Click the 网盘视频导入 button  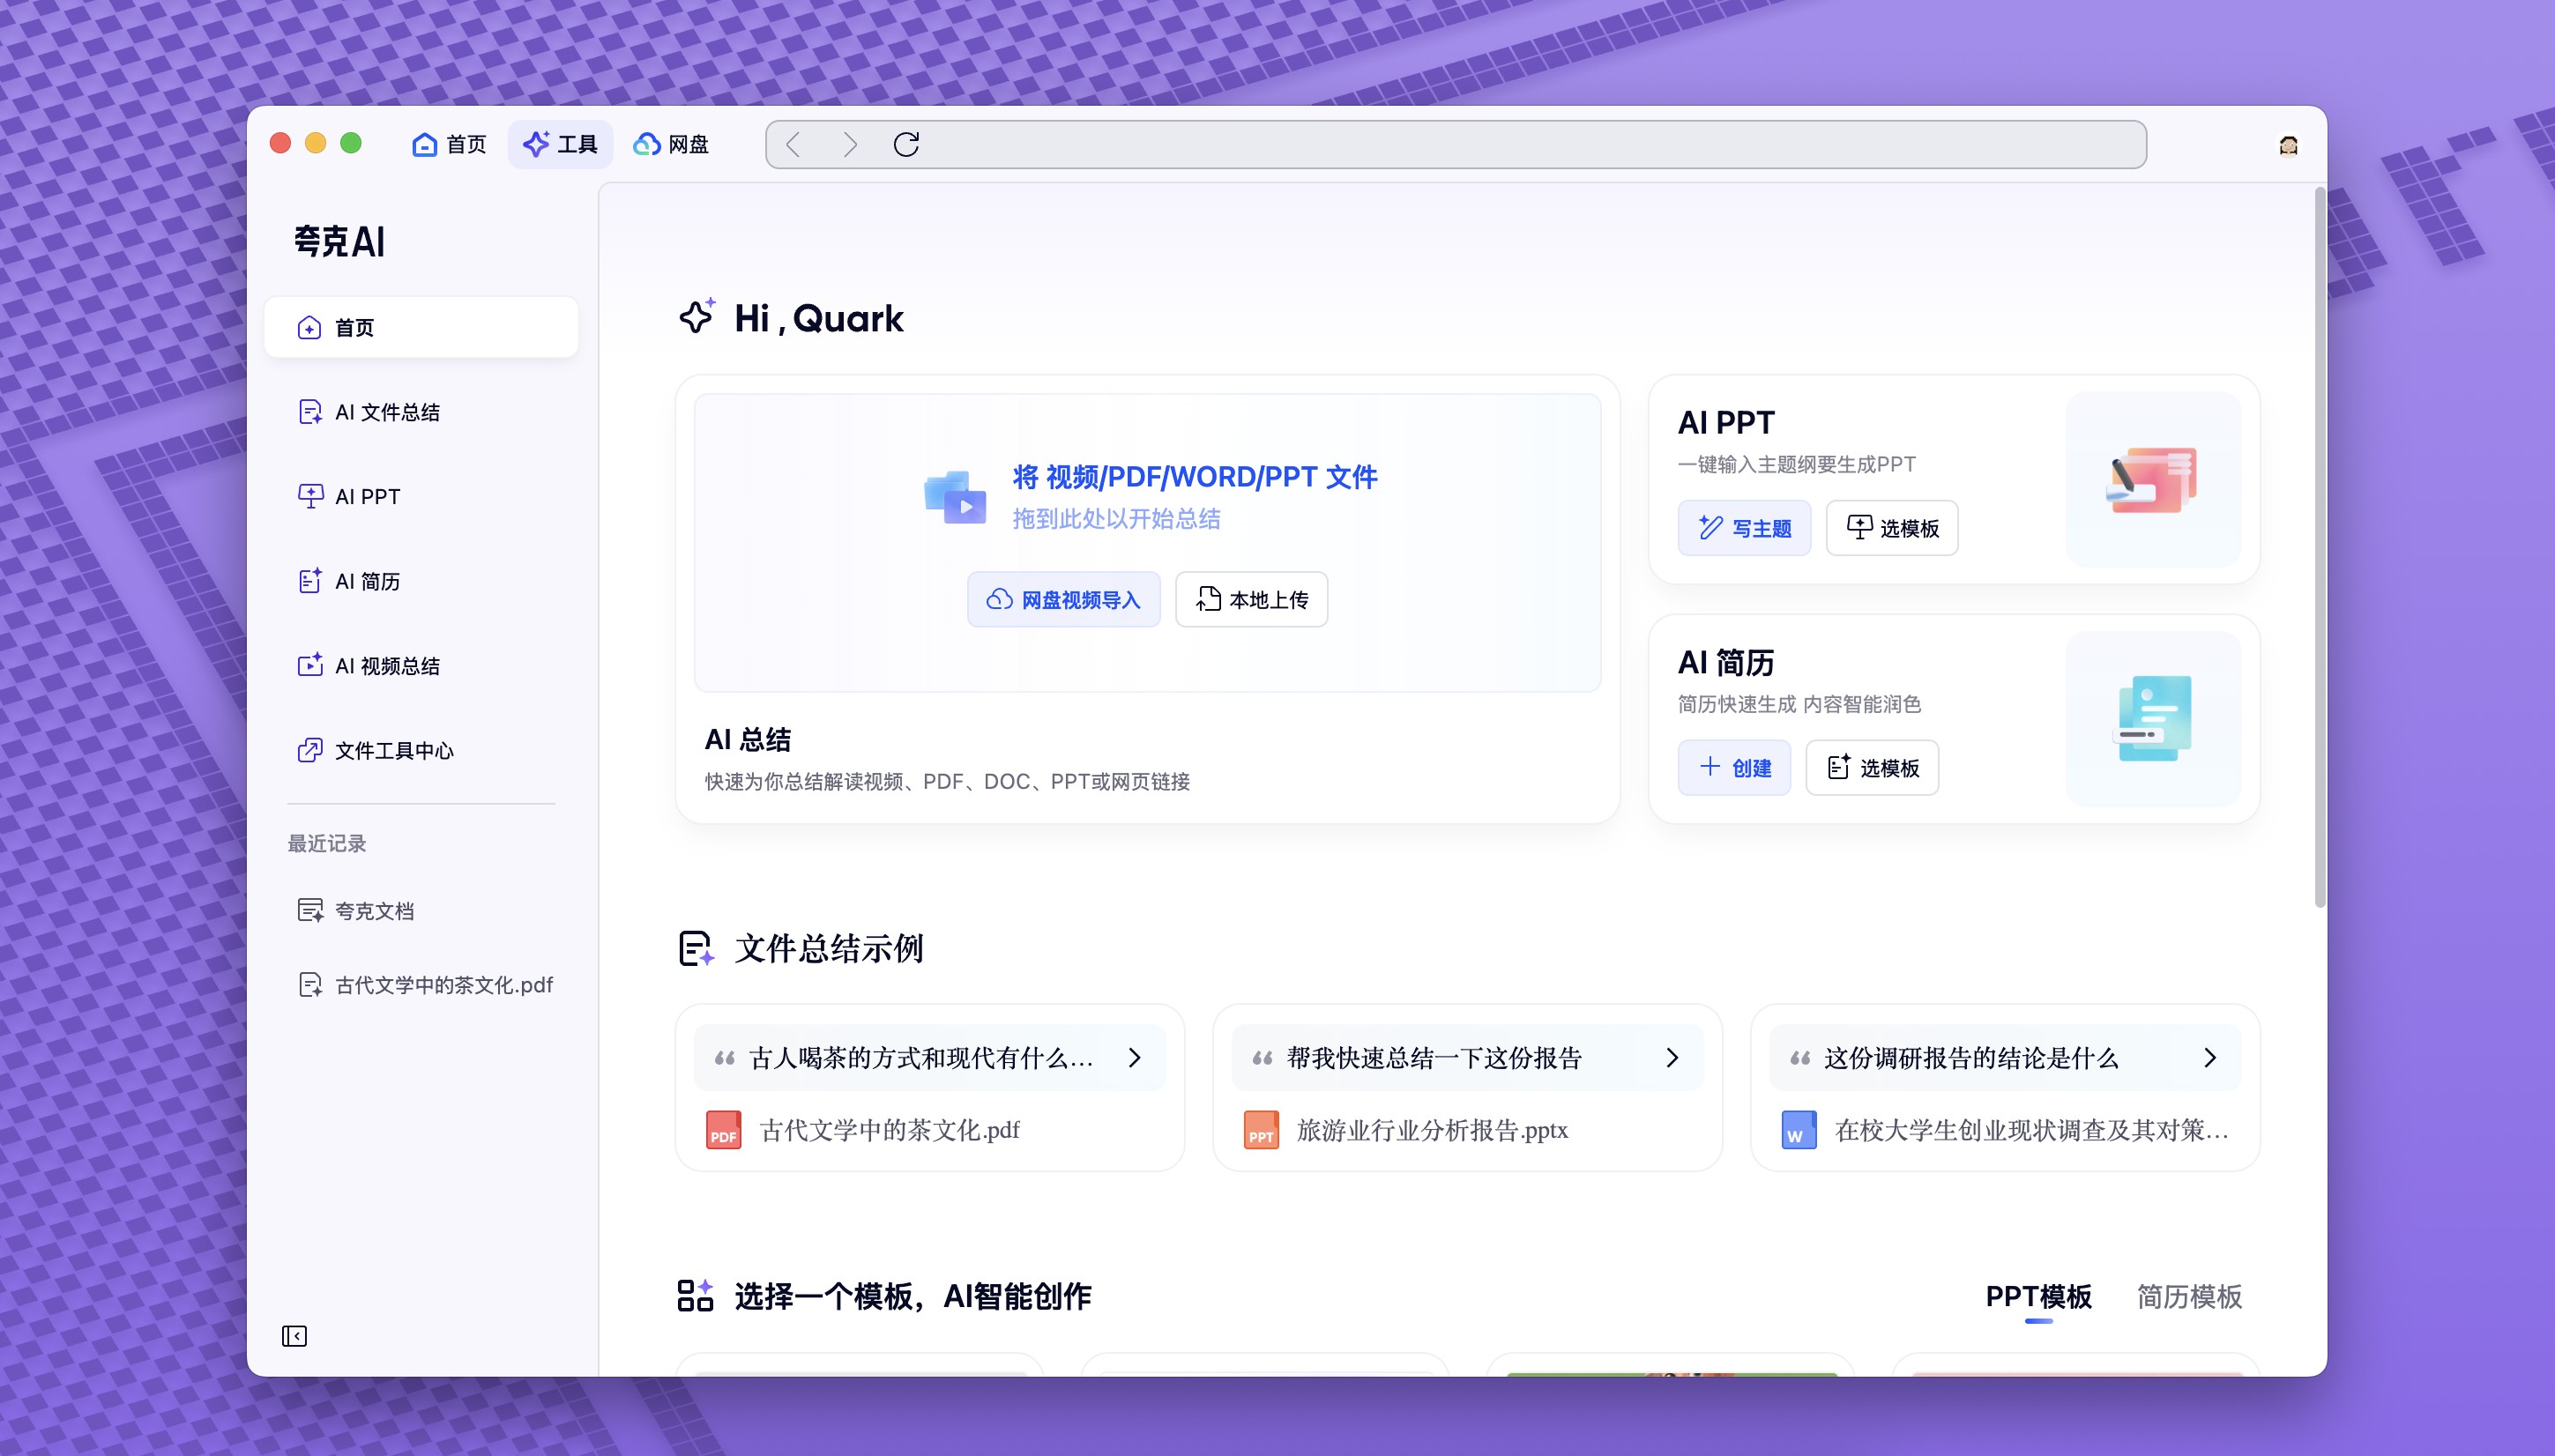pos(1063,599)
